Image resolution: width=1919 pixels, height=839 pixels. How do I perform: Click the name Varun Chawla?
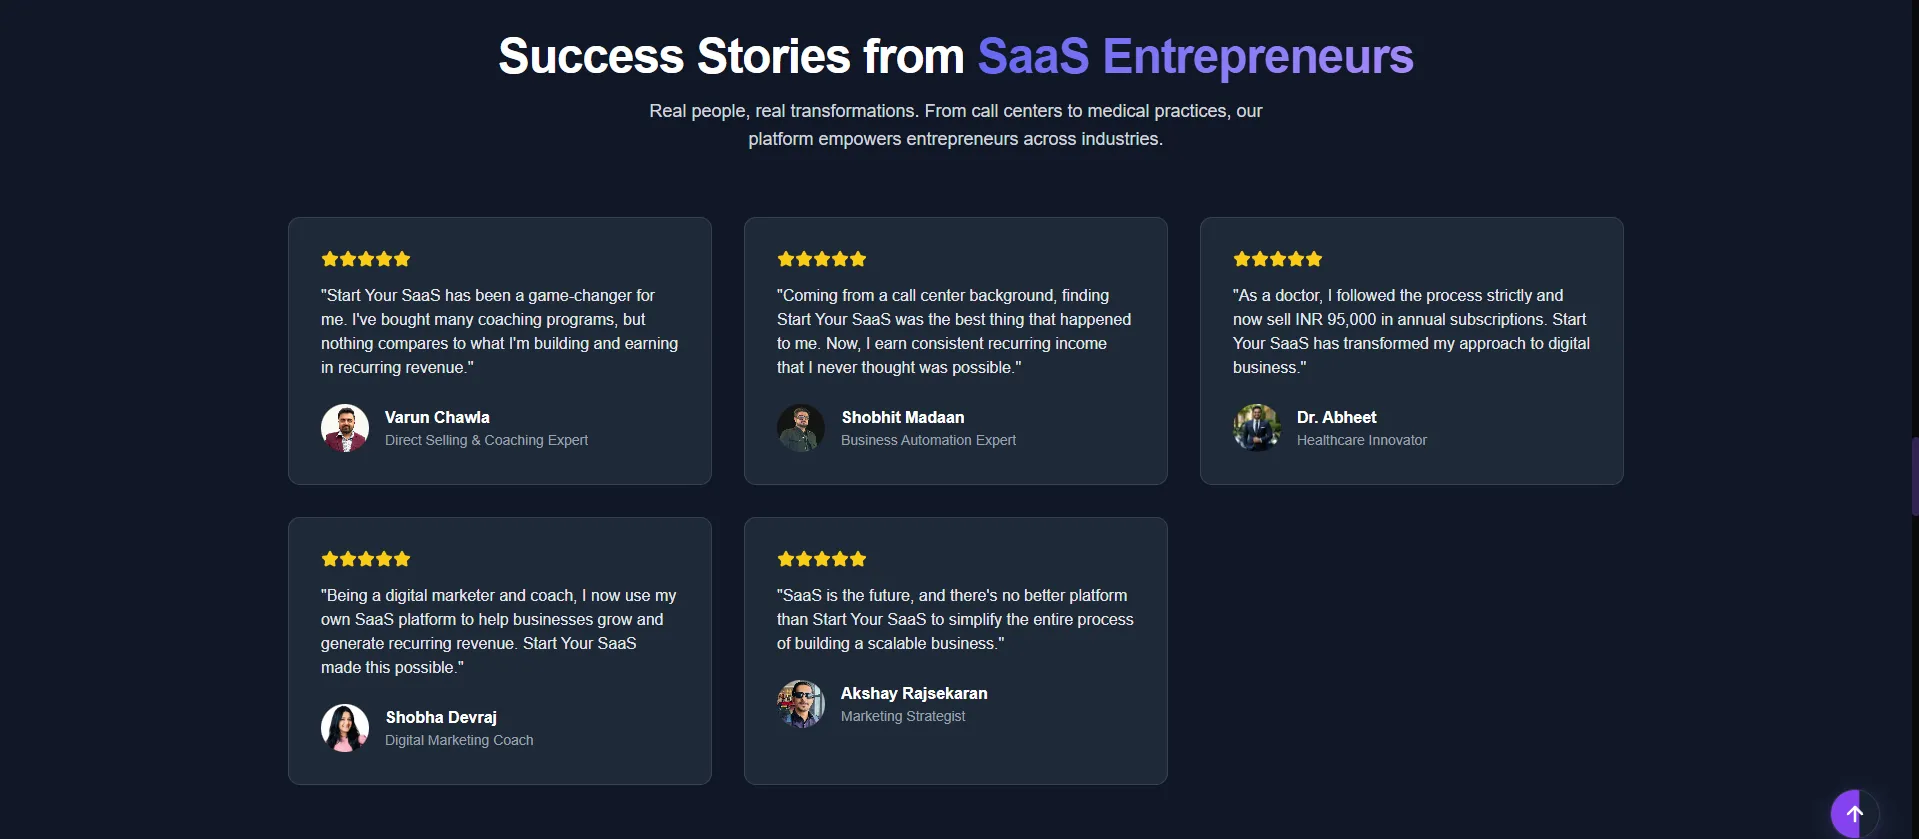437,417
